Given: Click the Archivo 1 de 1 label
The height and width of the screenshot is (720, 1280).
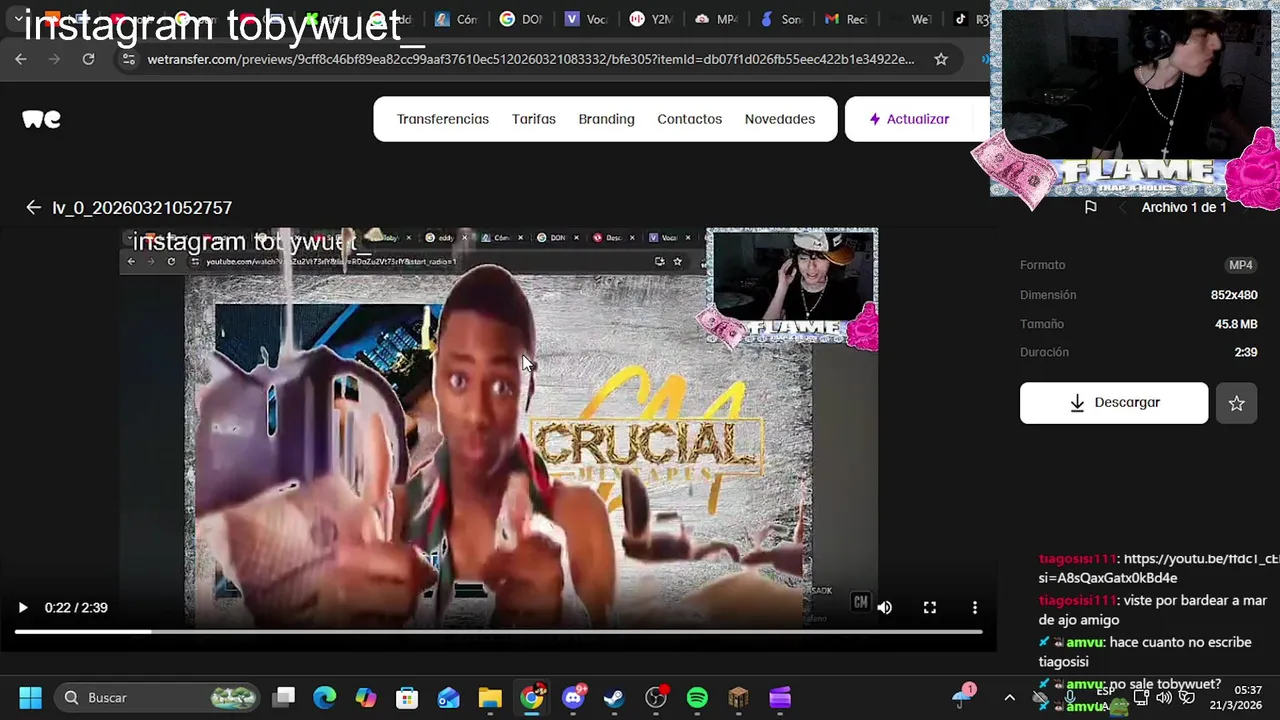Looking at the screenshot, I should pos(1184,207).
